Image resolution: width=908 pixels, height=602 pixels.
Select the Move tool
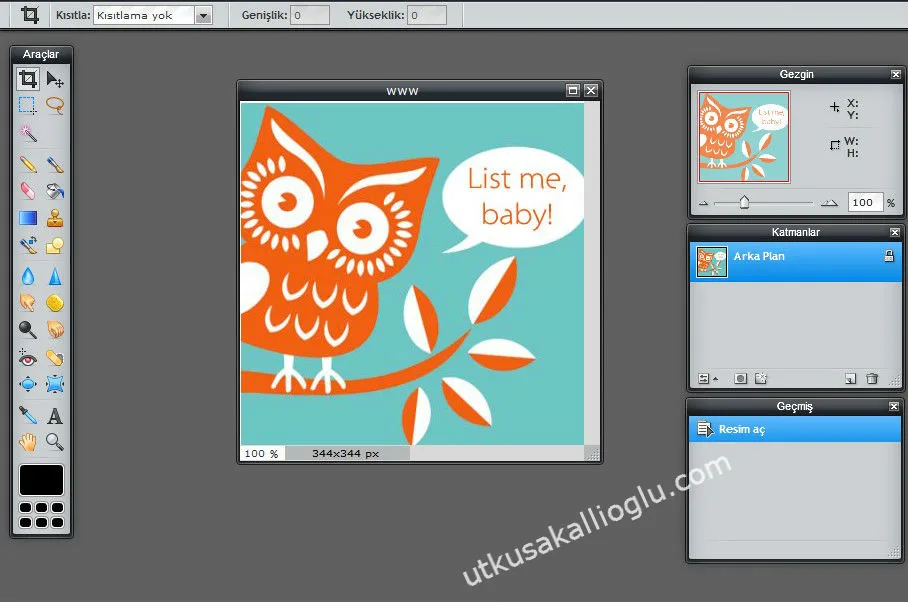point(55,79)
